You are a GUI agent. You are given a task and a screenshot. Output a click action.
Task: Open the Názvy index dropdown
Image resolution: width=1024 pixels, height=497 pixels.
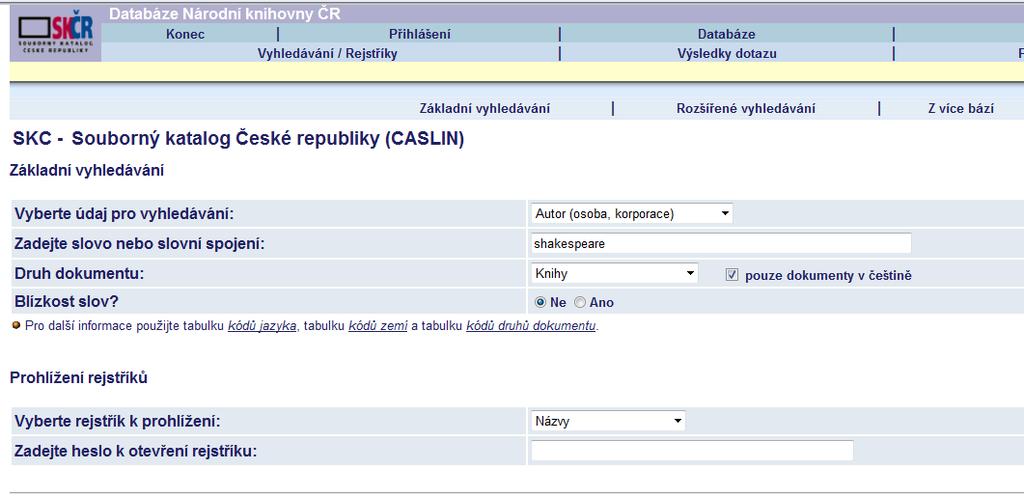tap(608, 421)
